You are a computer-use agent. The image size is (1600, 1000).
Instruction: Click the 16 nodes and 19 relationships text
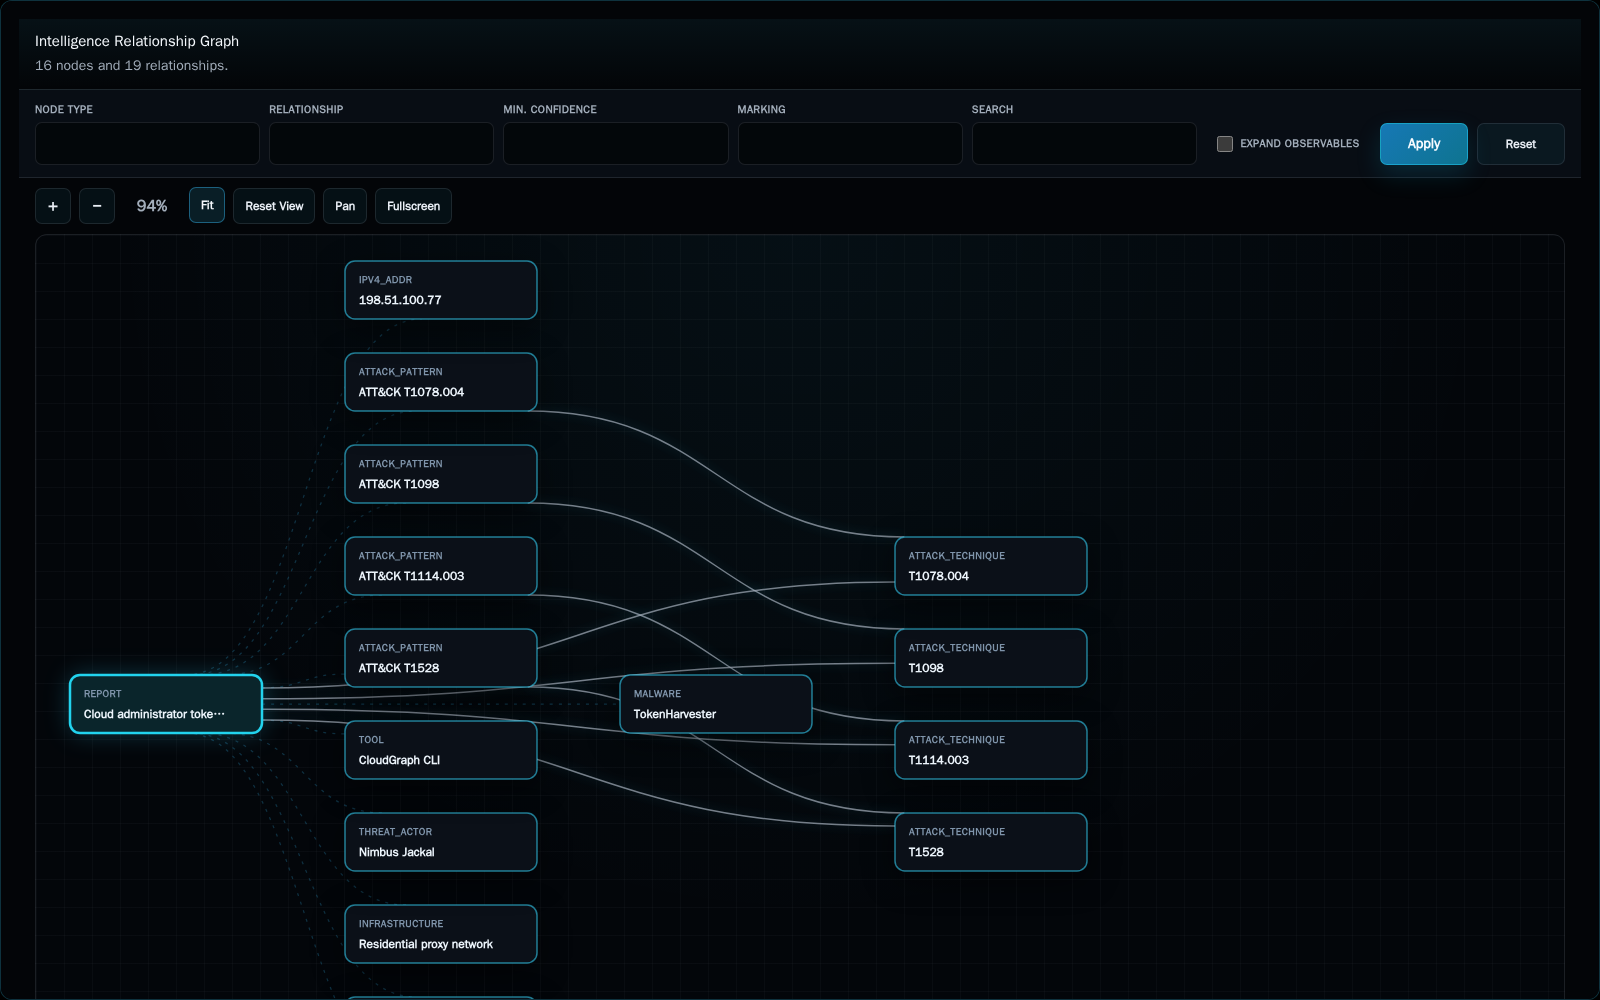point(131,65)
